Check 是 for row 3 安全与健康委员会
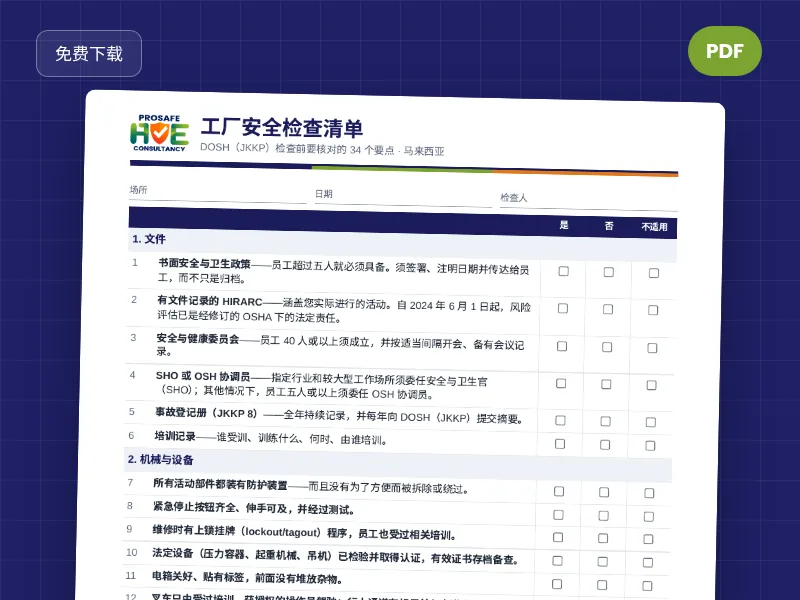This screenshot has width=800, height=600. click(562, 346)
